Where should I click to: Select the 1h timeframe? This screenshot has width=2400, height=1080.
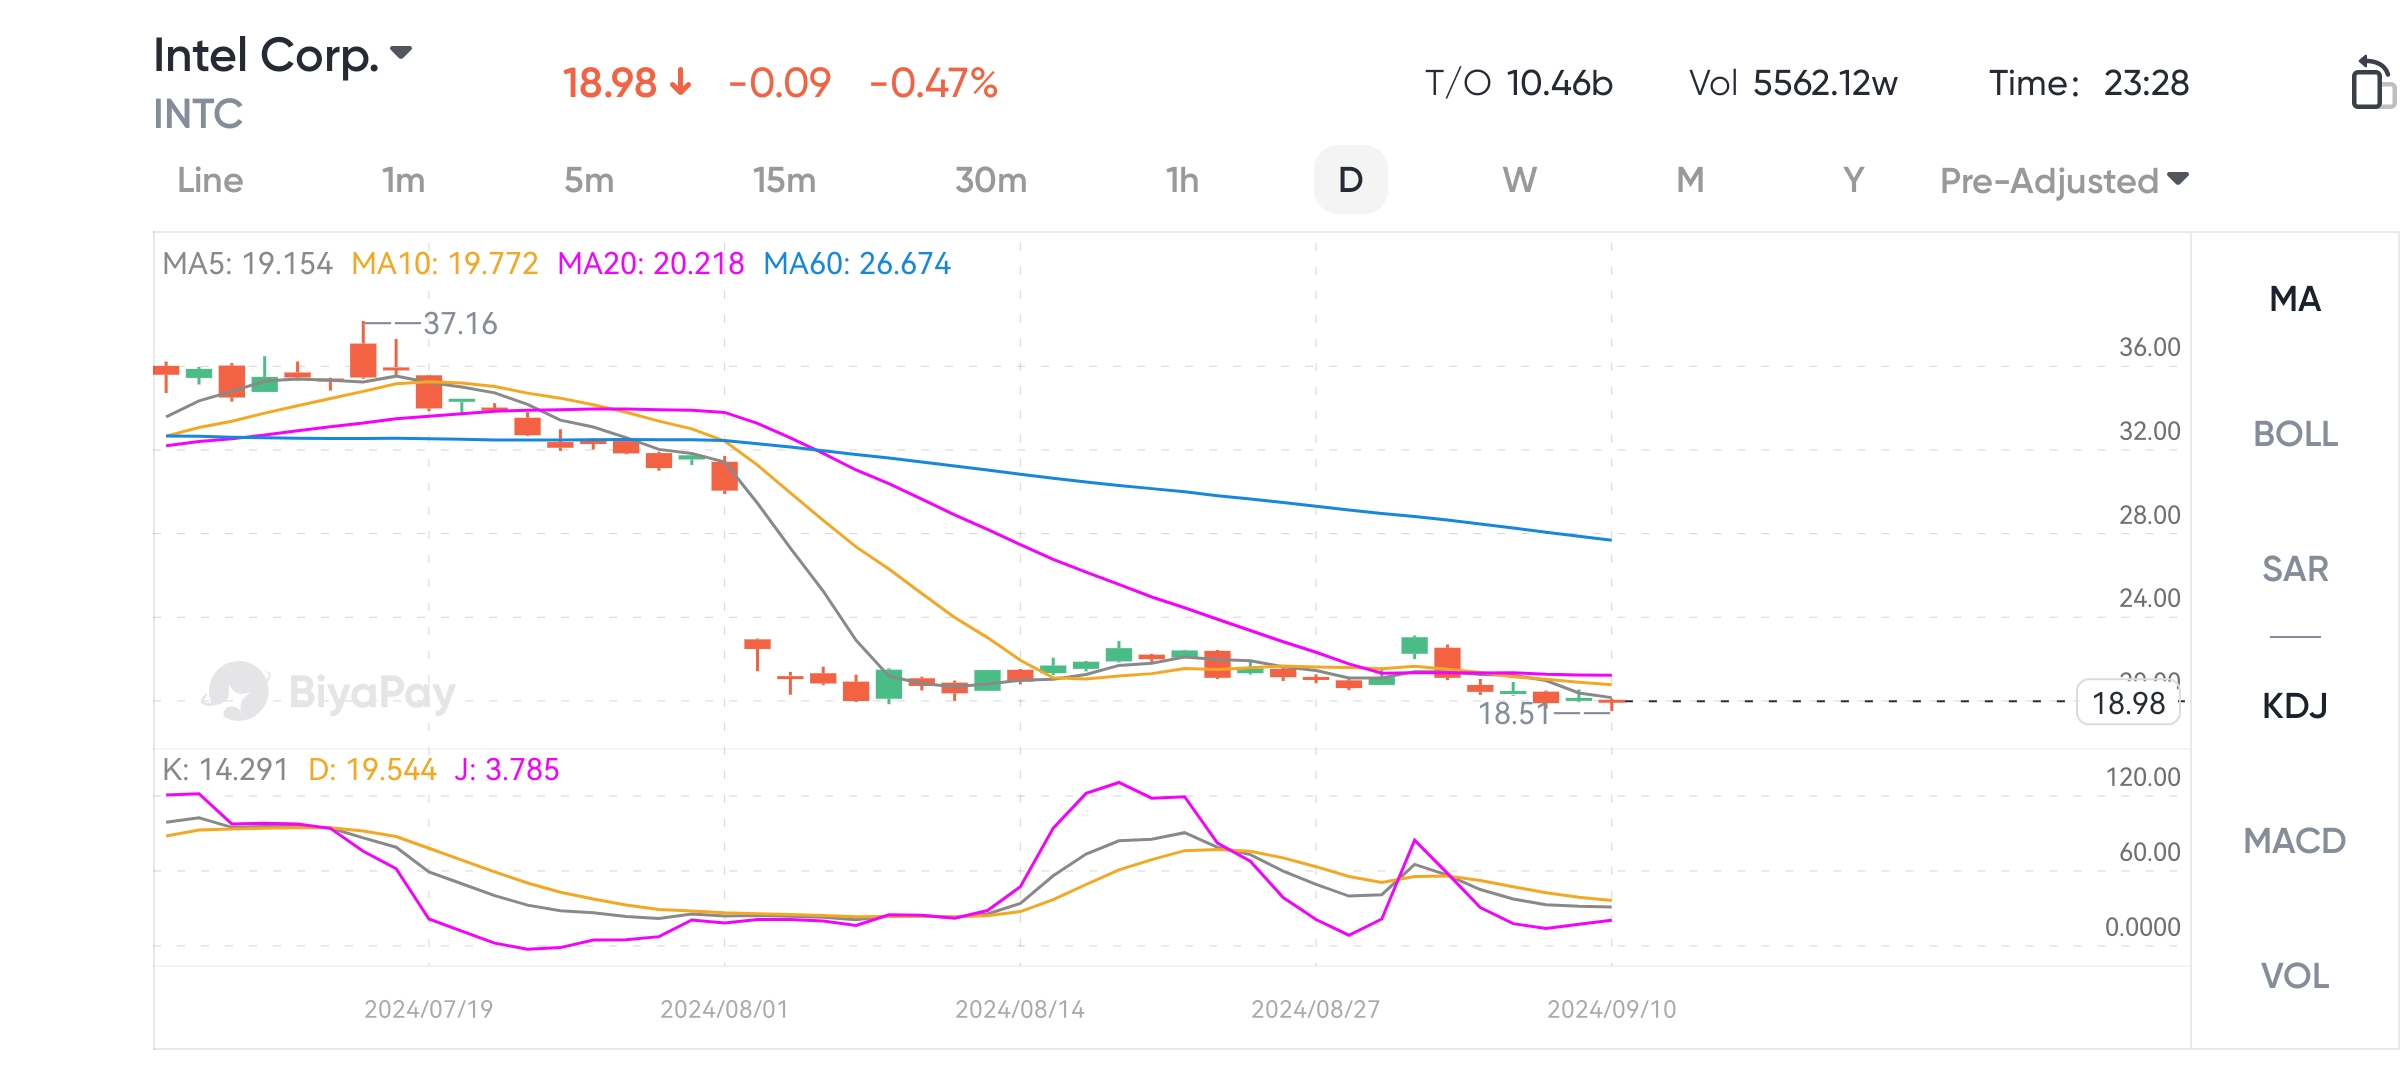point(1182,180)
